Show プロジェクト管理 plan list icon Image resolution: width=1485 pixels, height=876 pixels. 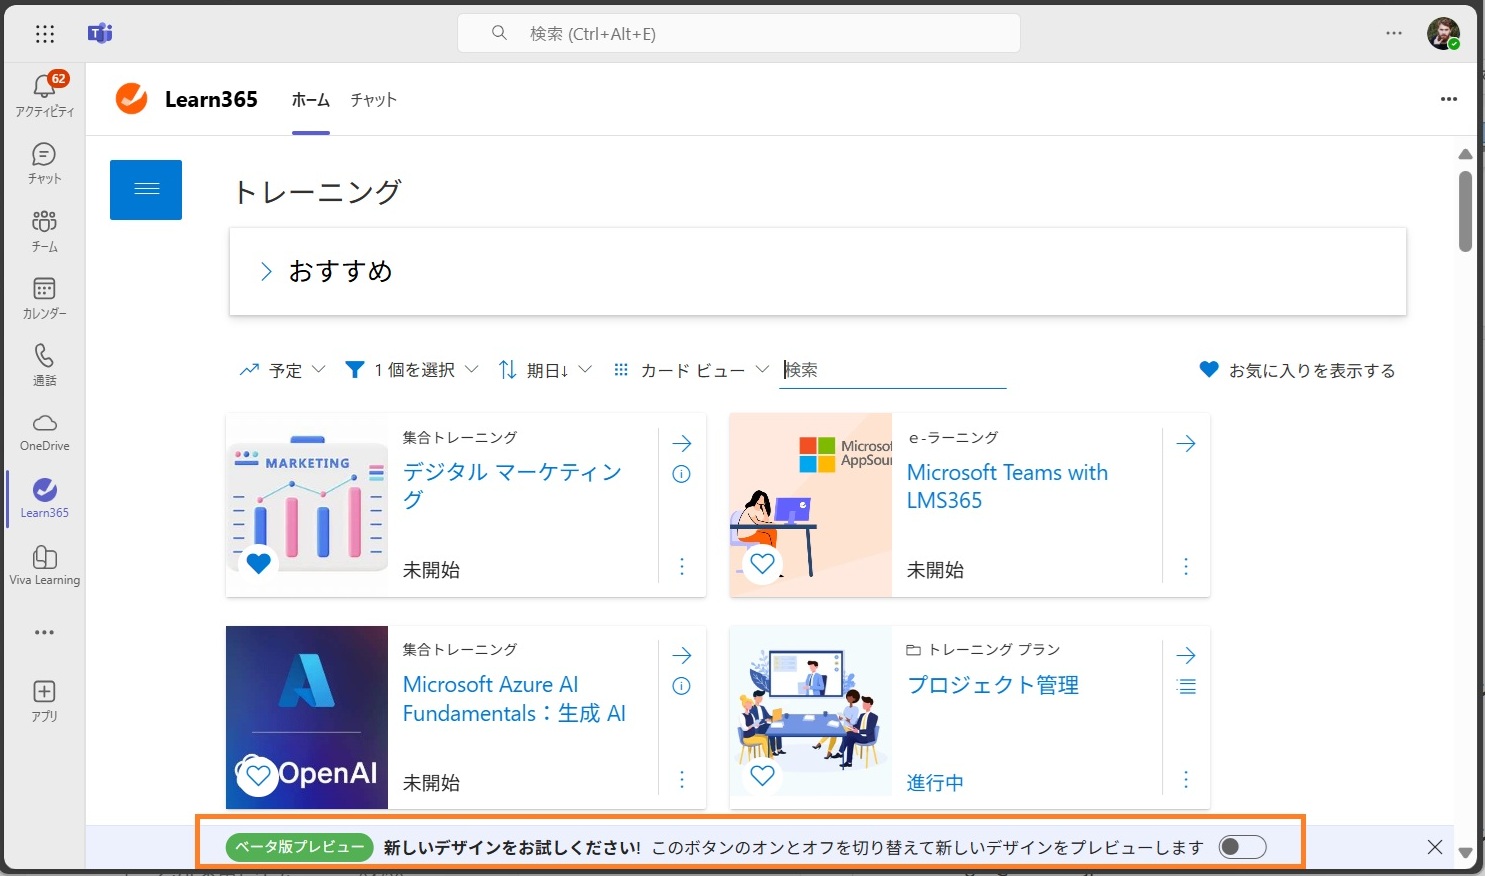[1186, 686]
